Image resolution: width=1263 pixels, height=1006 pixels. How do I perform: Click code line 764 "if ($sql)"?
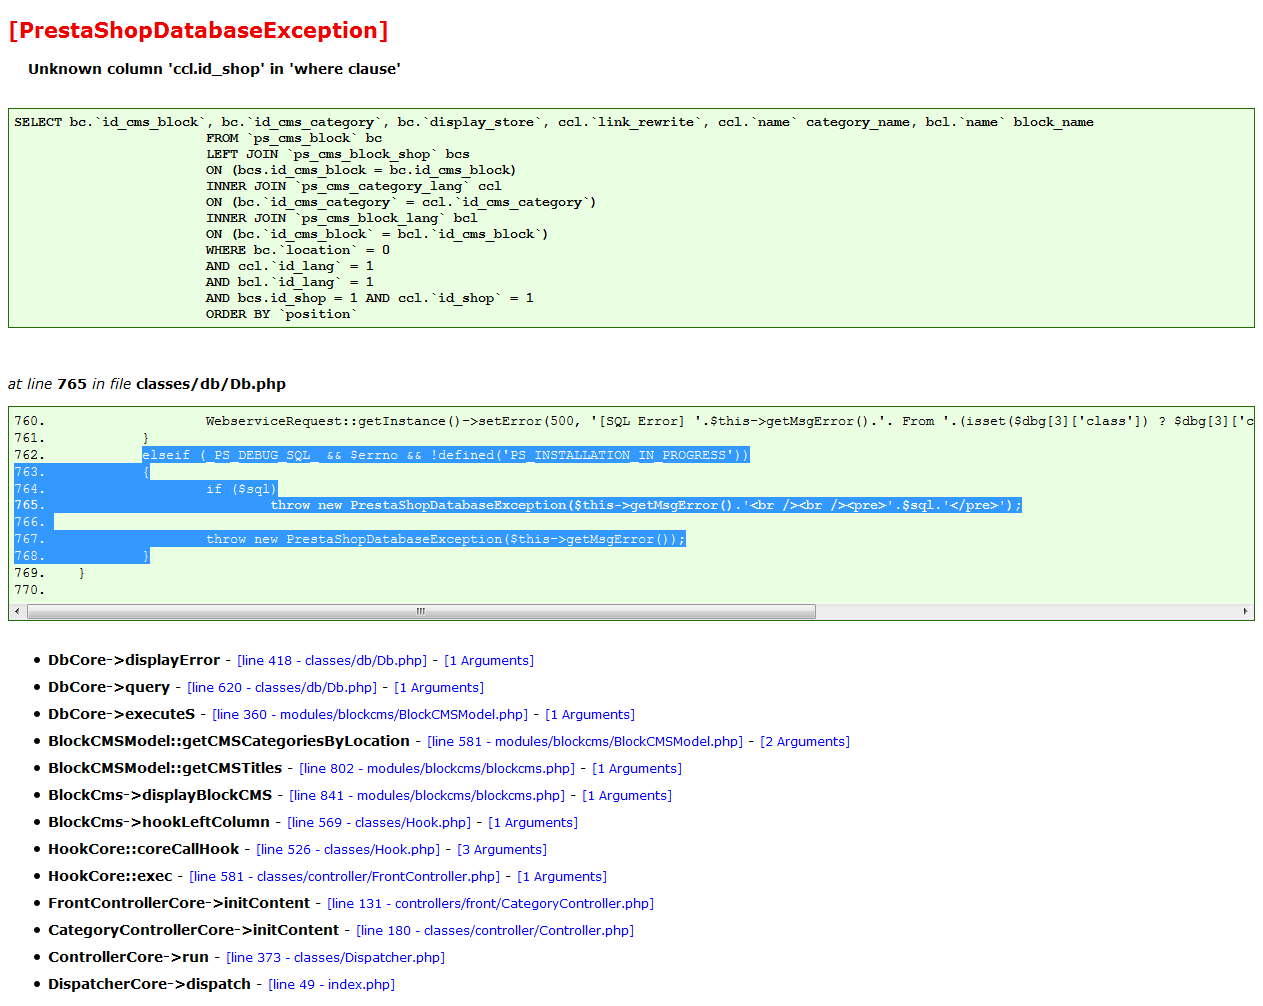tap(242, 489)
